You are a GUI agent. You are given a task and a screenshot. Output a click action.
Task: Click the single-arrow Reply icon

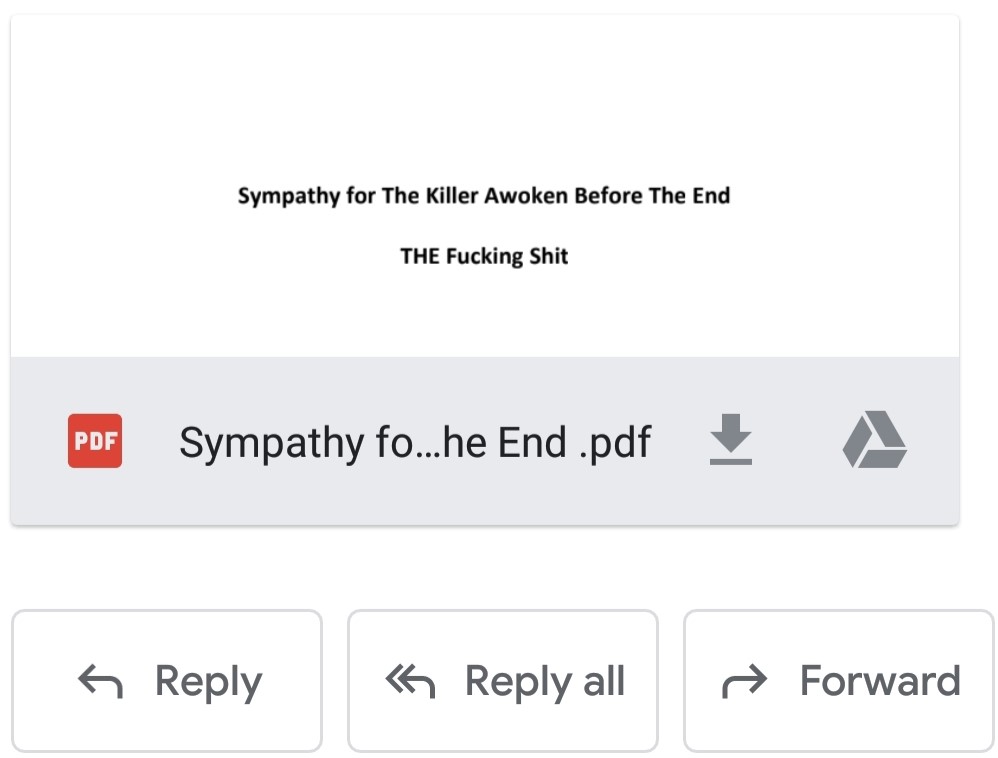[x=100, y=682]
